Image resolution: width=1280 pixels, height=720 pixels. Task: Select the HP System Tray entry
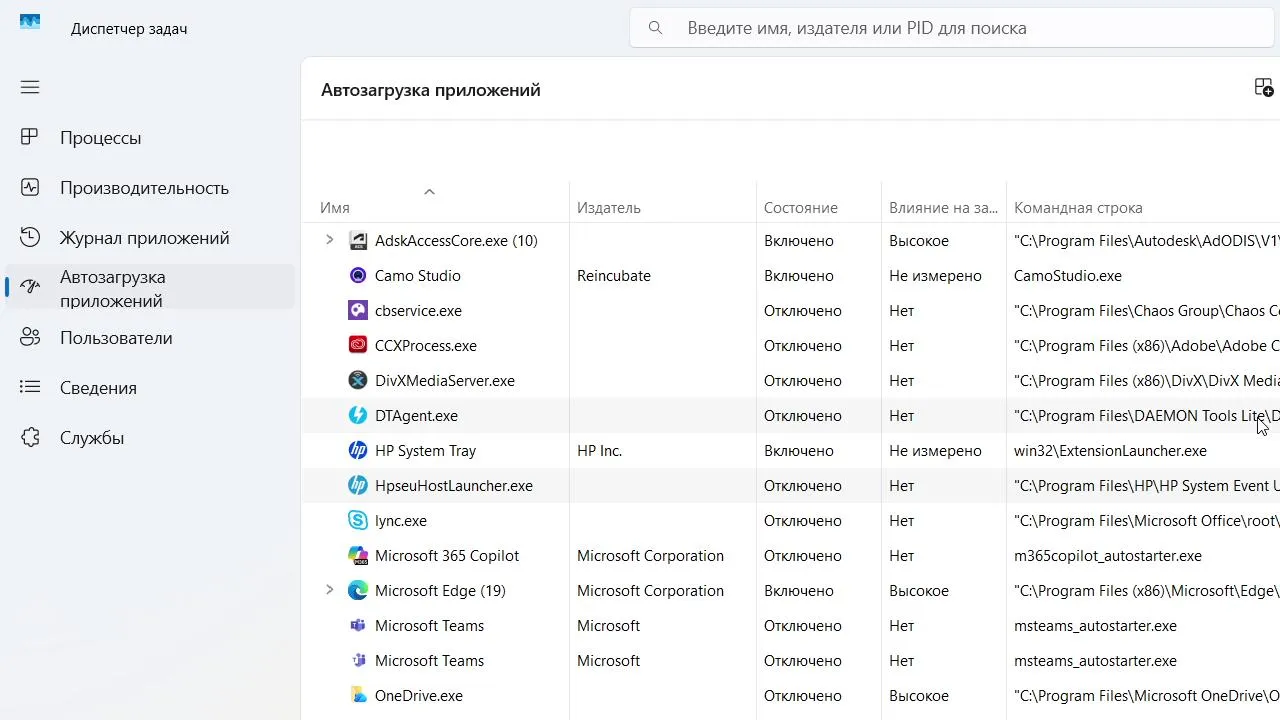click(425, 451)
